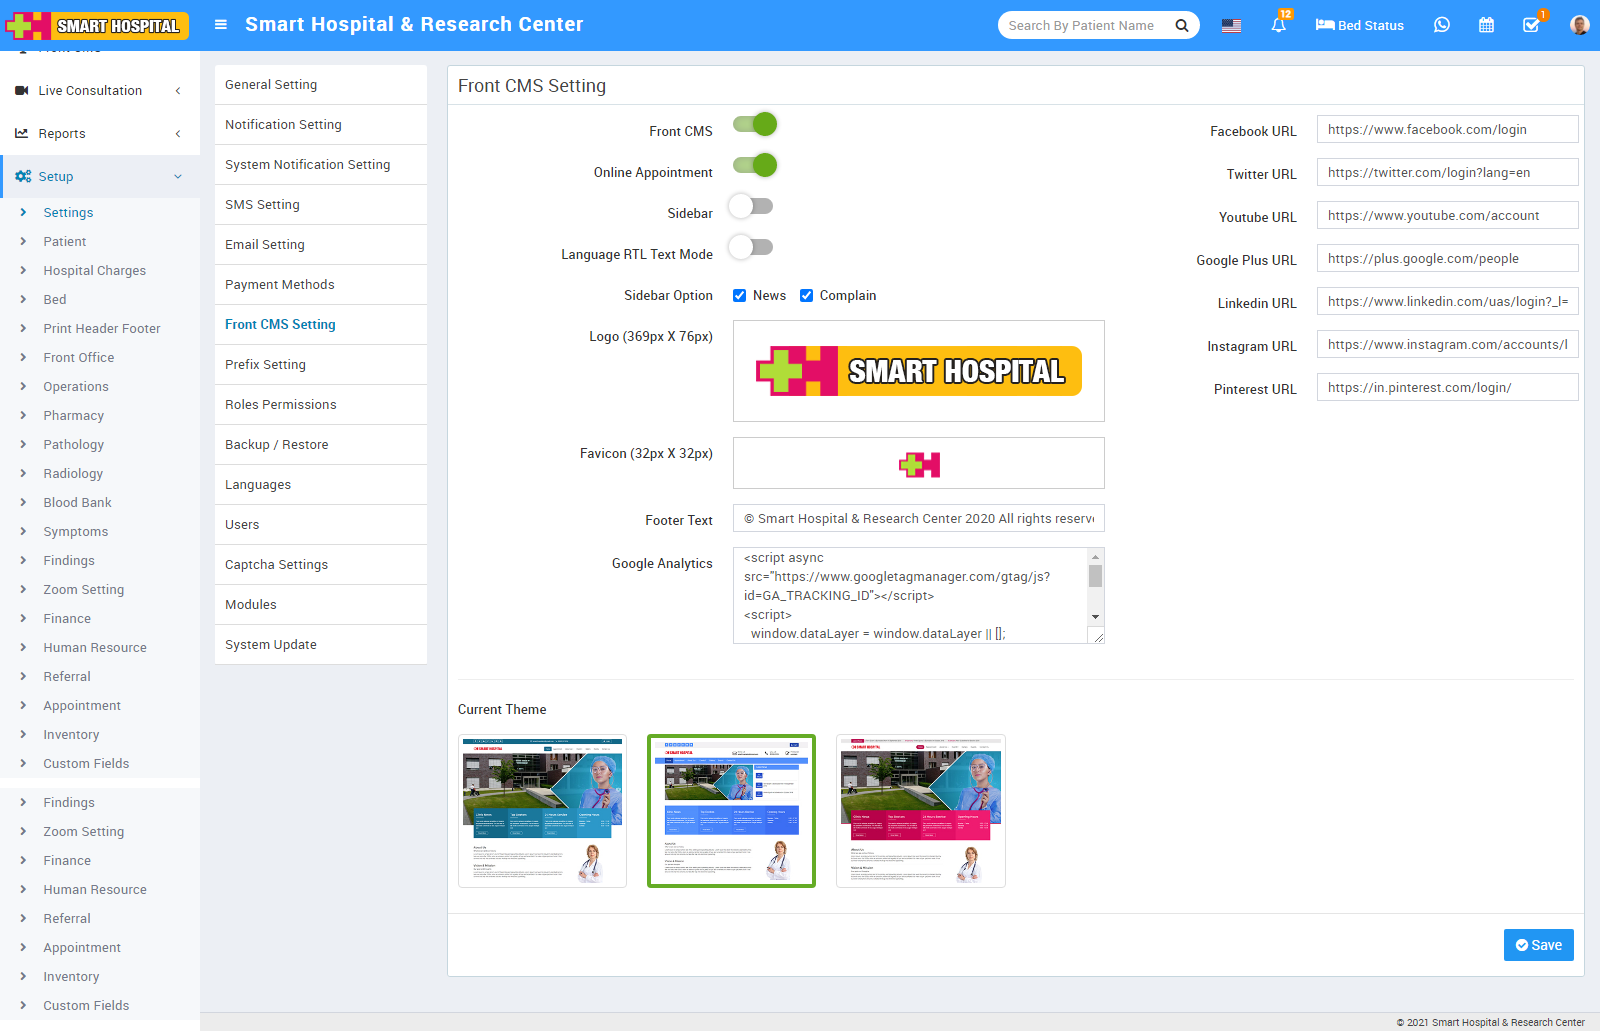Click the Search By Patient Name field
Viewport: 1600px width, 1031px height.
[x=1085, y=26]
